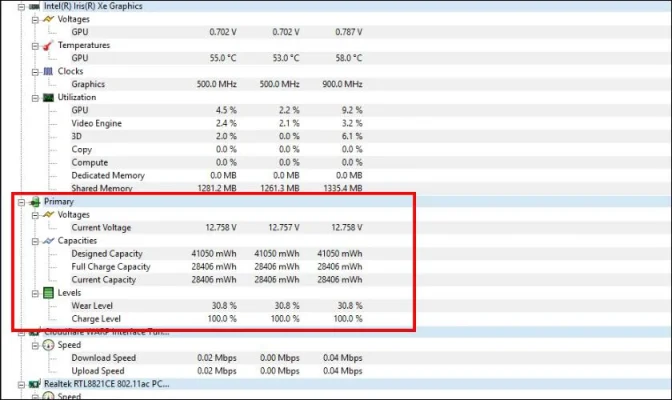
Task: Click the Primary battery icon
Action: coord(33,201)
